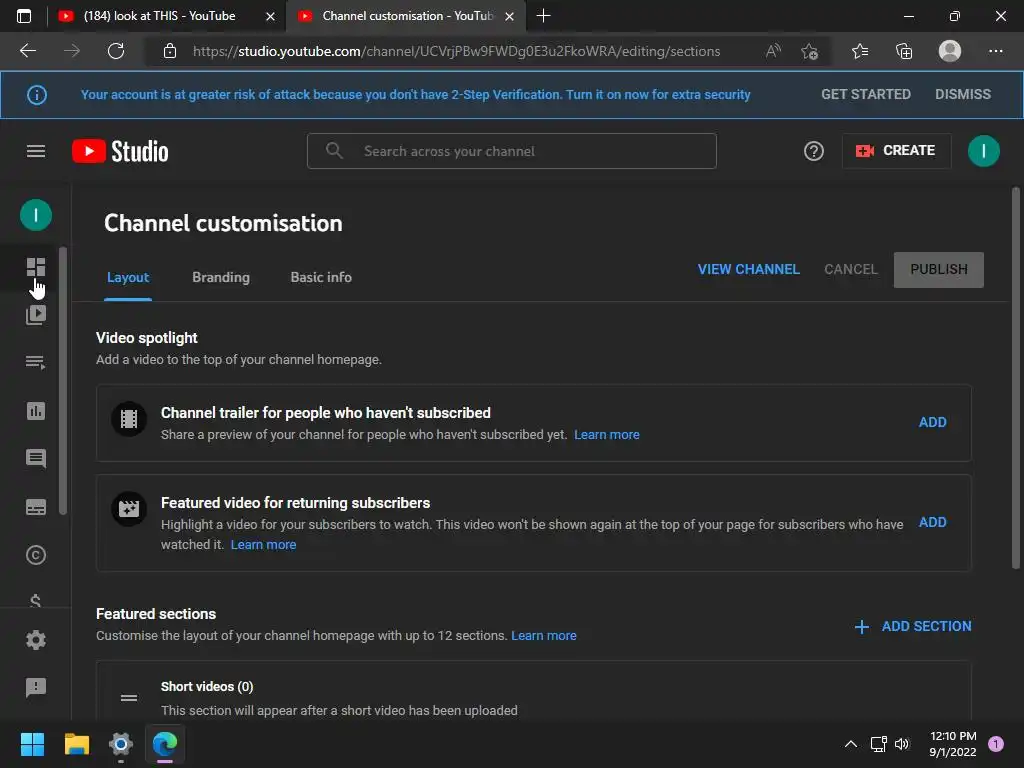Click VIEW CHANNEL link

(x=748, y=270)
